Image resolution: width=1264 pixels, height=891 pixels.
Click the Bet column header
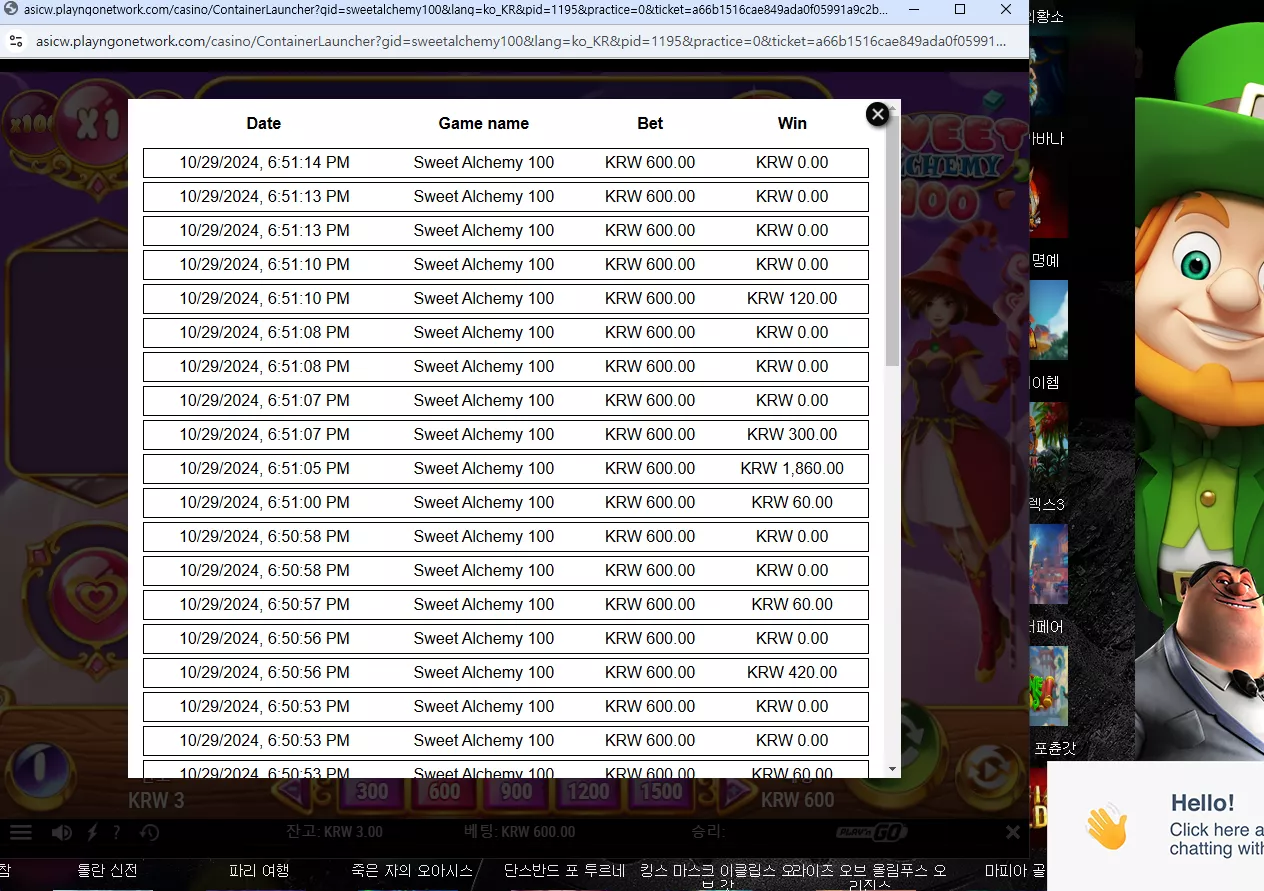tap(650, 123)
